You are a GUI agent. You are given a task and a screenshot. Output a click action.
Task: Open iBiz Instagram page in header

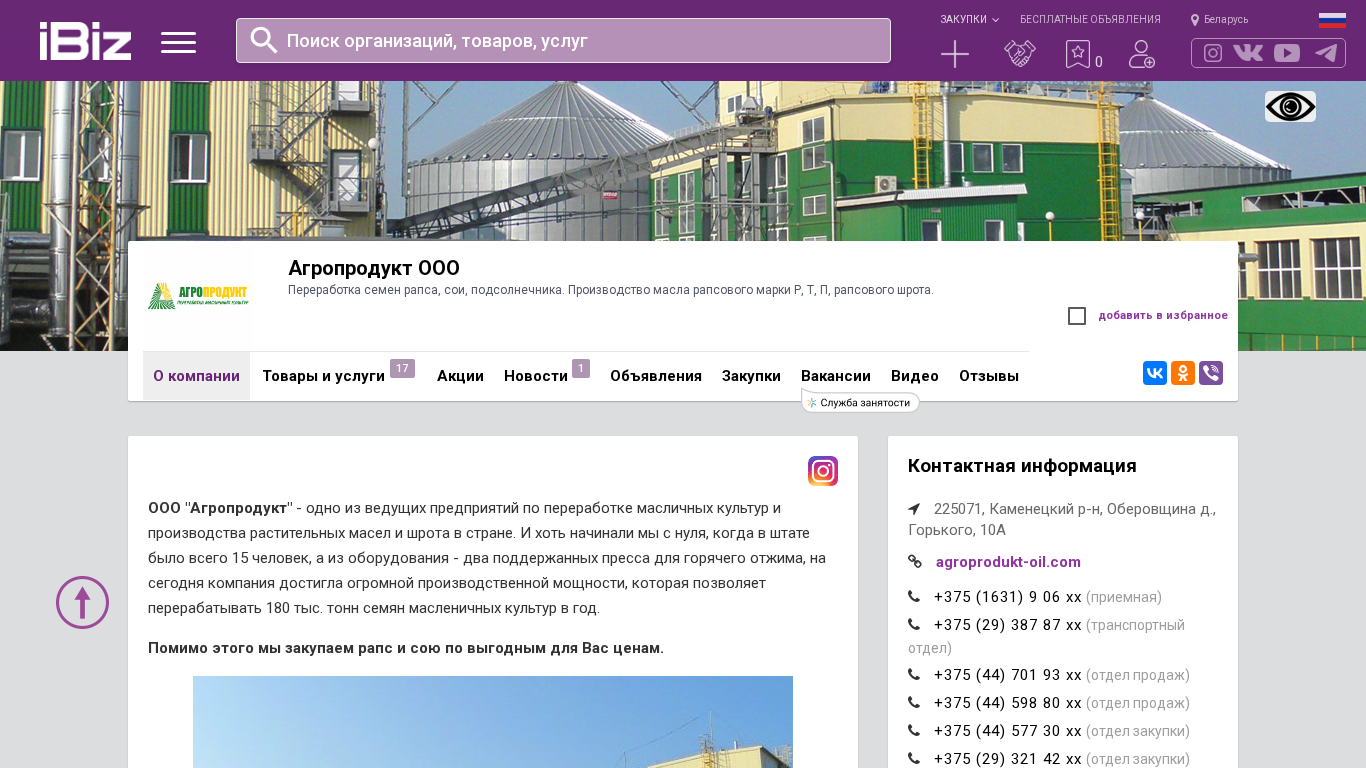tap(1213, 53)
